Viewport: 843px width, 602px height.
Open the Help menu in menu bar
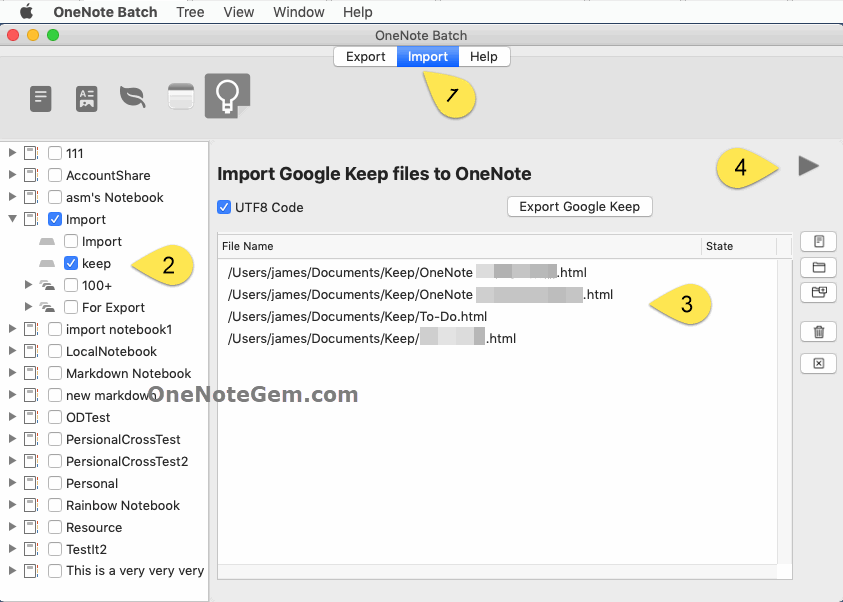click(358, 12)
